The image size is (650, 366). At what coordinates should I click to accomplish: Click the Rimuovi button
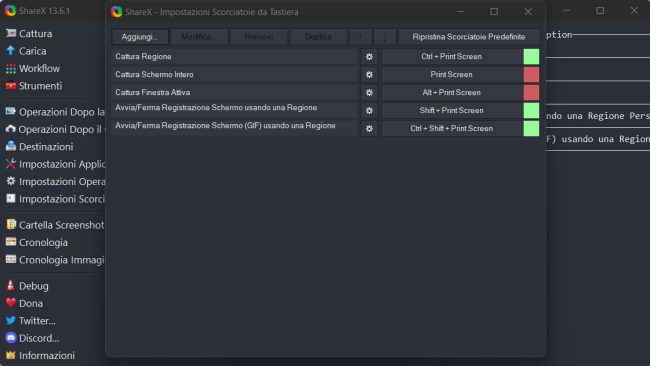259,37
